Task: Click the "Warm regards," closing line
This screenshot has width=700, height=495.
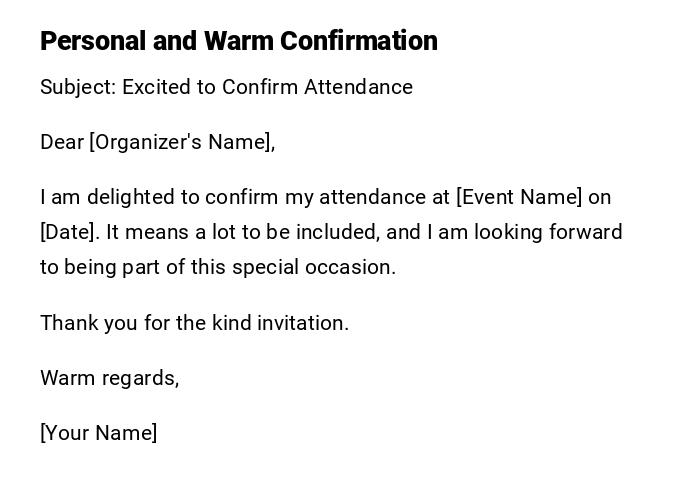Action: pos(109,378)
